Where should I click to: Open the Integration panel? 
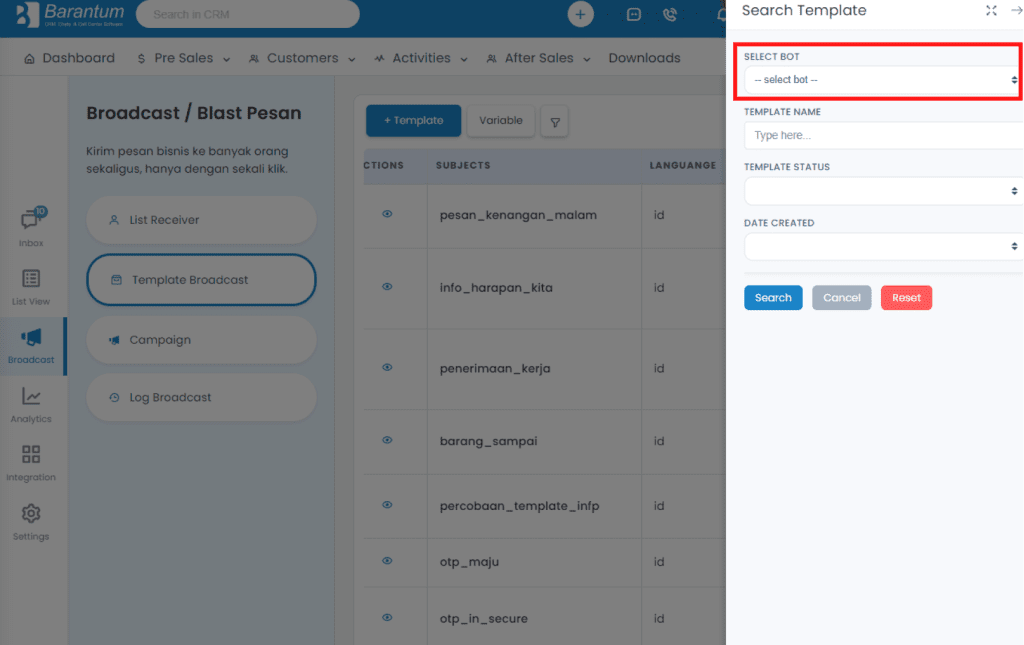[31, 462]
